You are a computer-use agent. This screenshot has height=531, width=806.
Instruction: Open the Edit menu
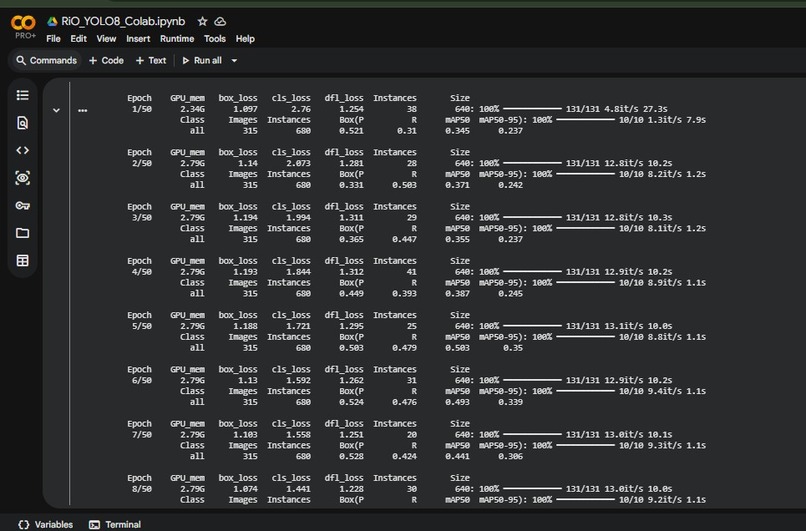79,39
